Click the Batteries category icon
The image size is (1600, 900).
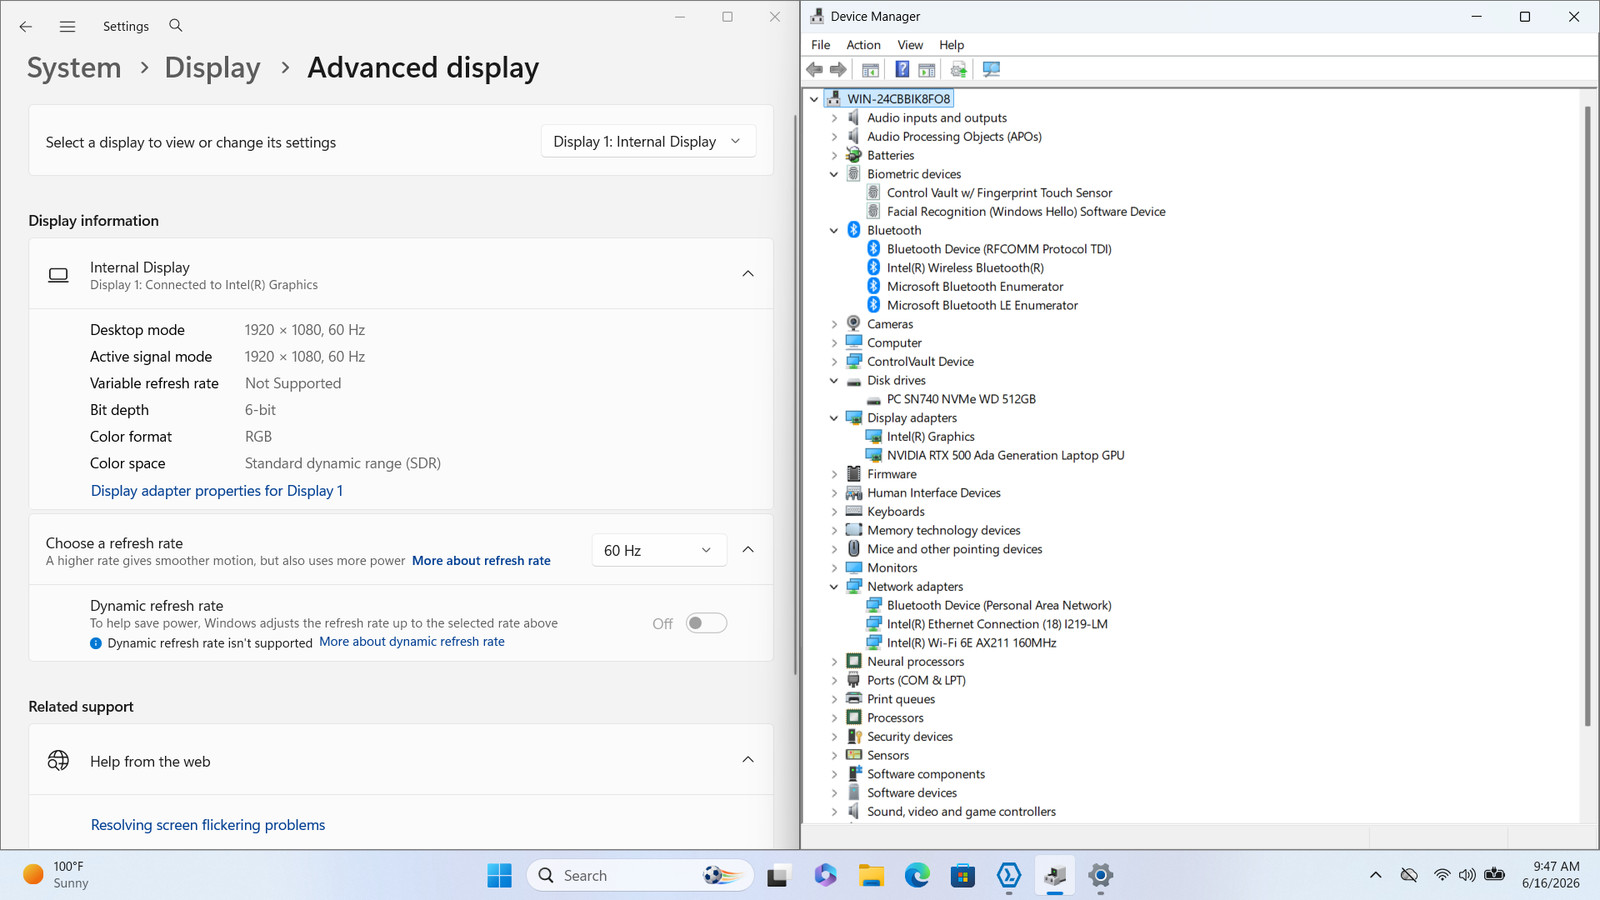pos(854,155)
